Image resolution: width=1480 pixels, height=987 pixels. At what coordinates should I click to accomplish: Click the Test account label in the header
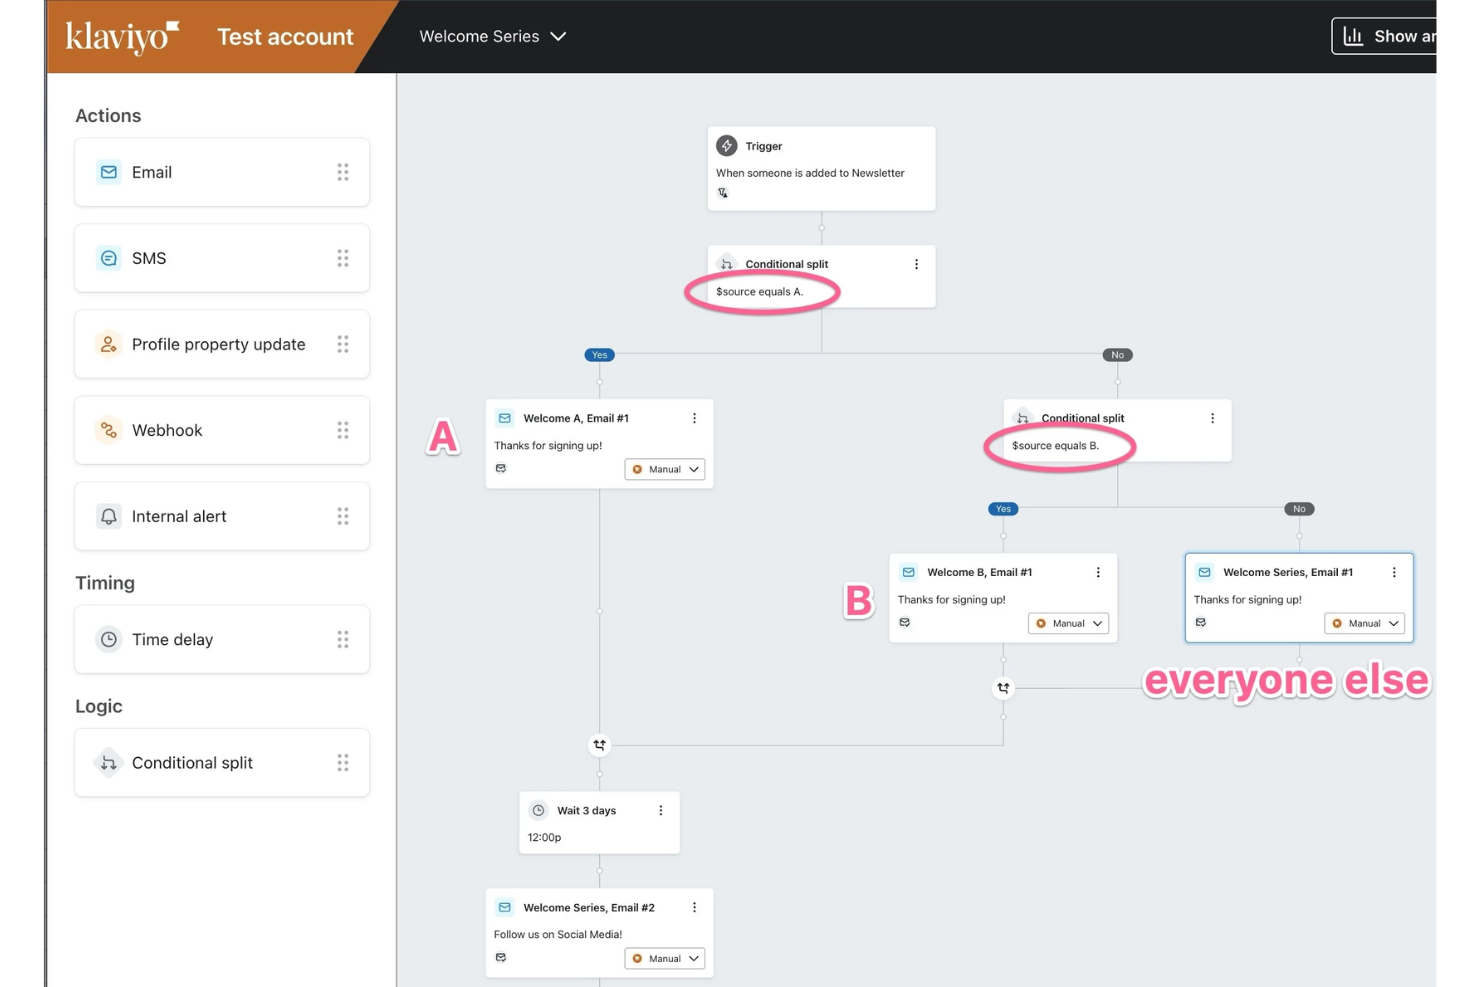[285, 36]
